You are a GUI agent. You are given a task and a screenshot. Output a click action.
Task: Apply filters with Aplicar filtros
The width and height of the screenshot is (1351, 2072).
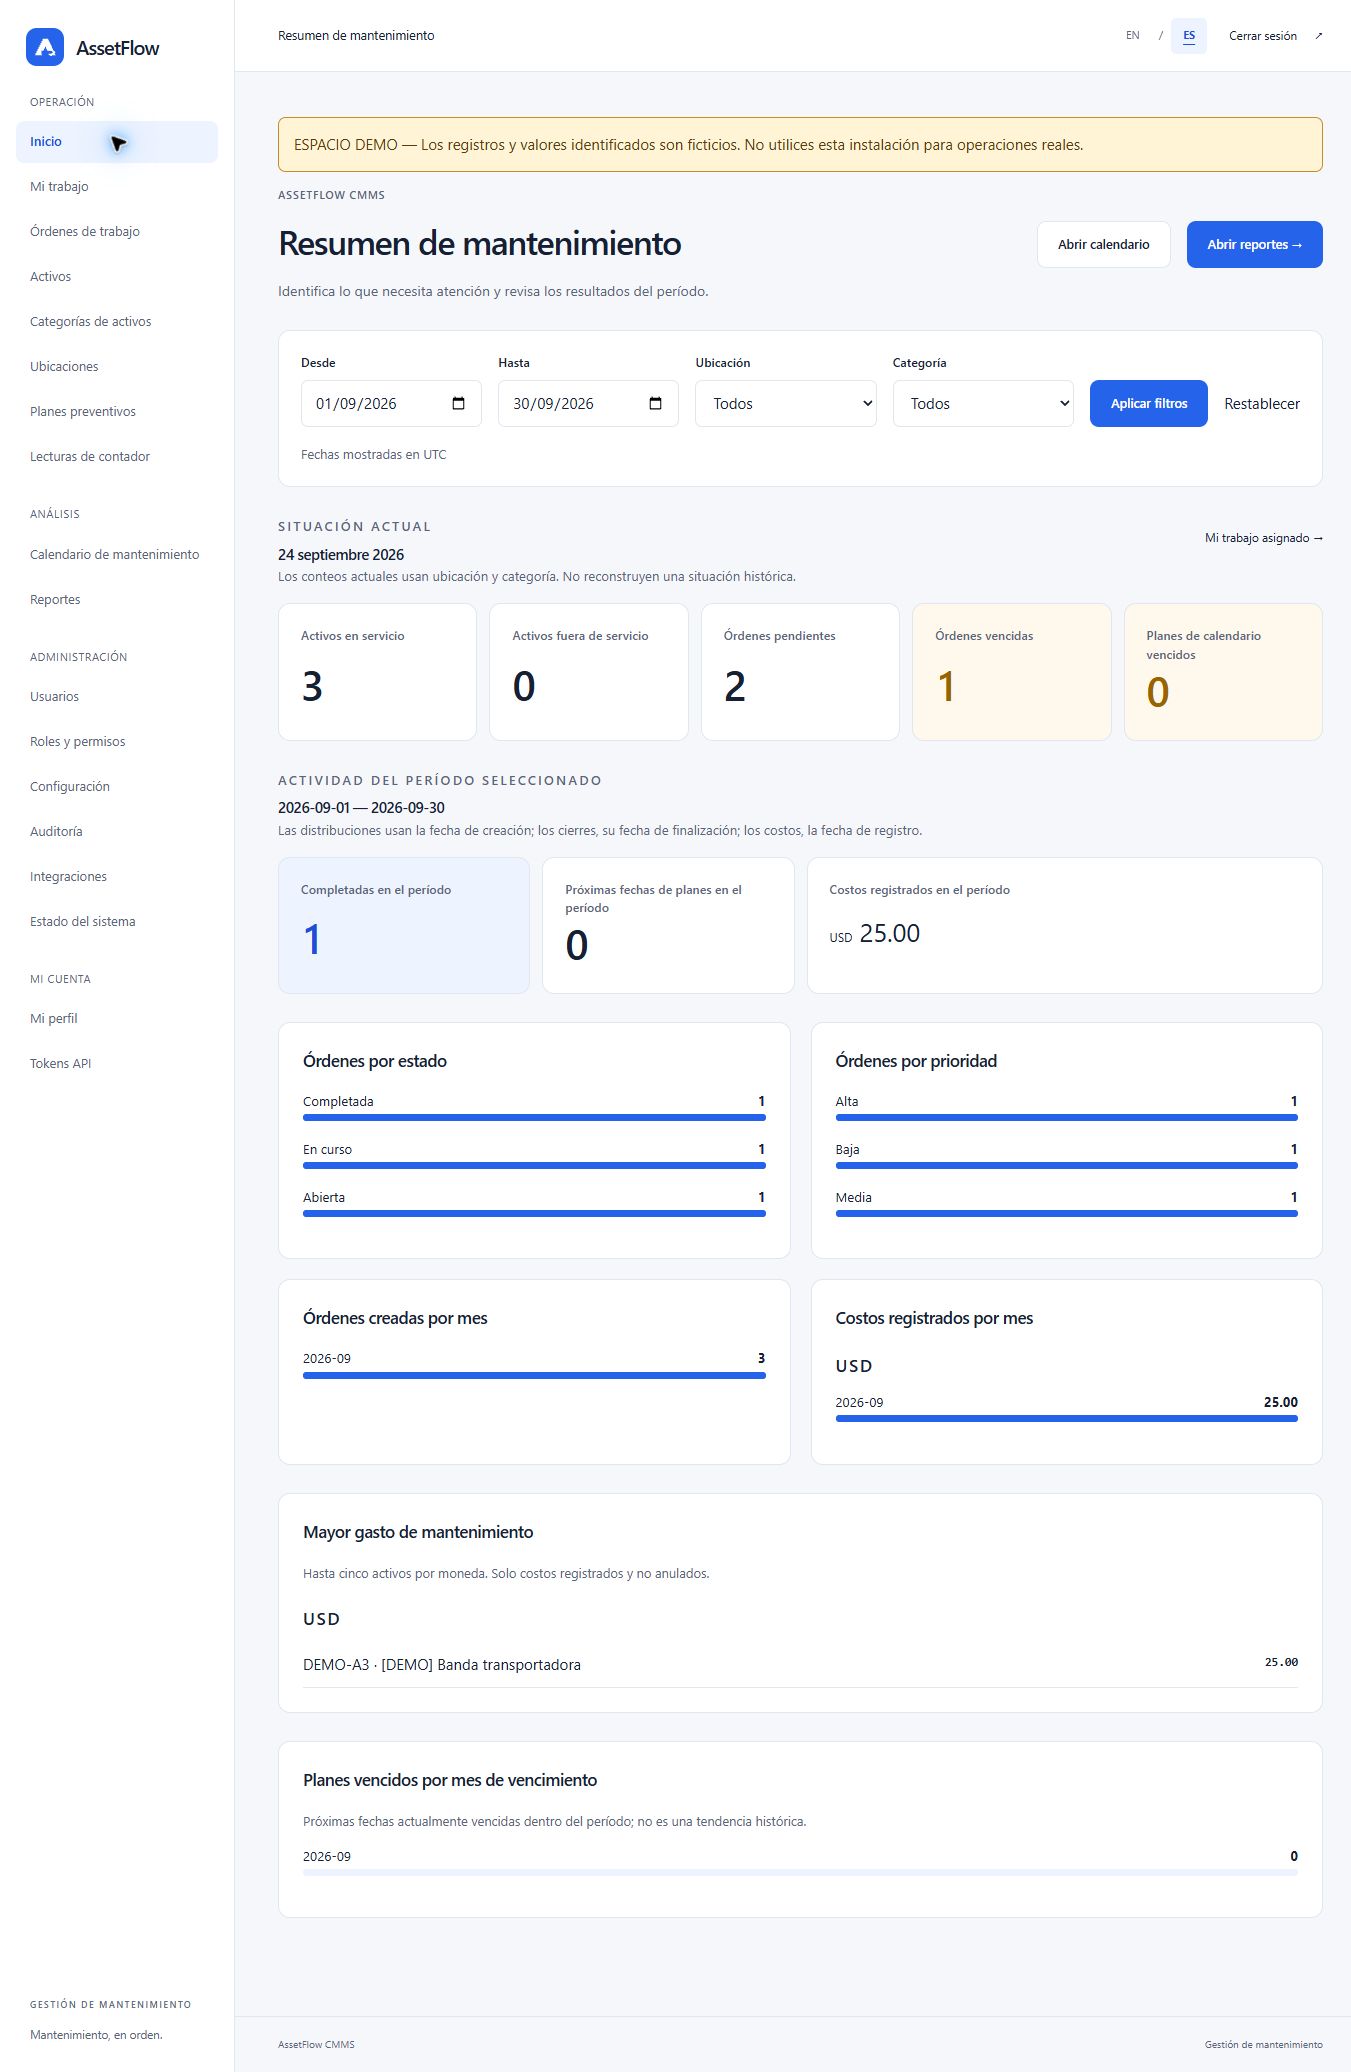point(1148,404)
